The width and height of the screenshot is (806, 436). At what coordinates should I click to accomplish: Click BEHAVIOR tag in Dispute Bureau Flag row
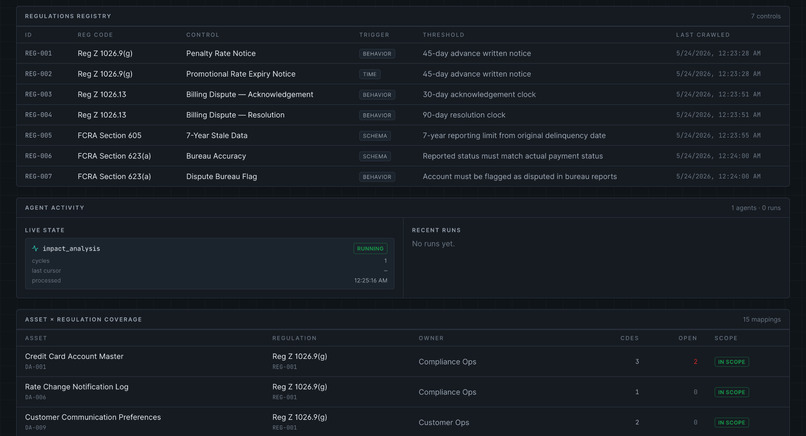(x=377, y=177)
